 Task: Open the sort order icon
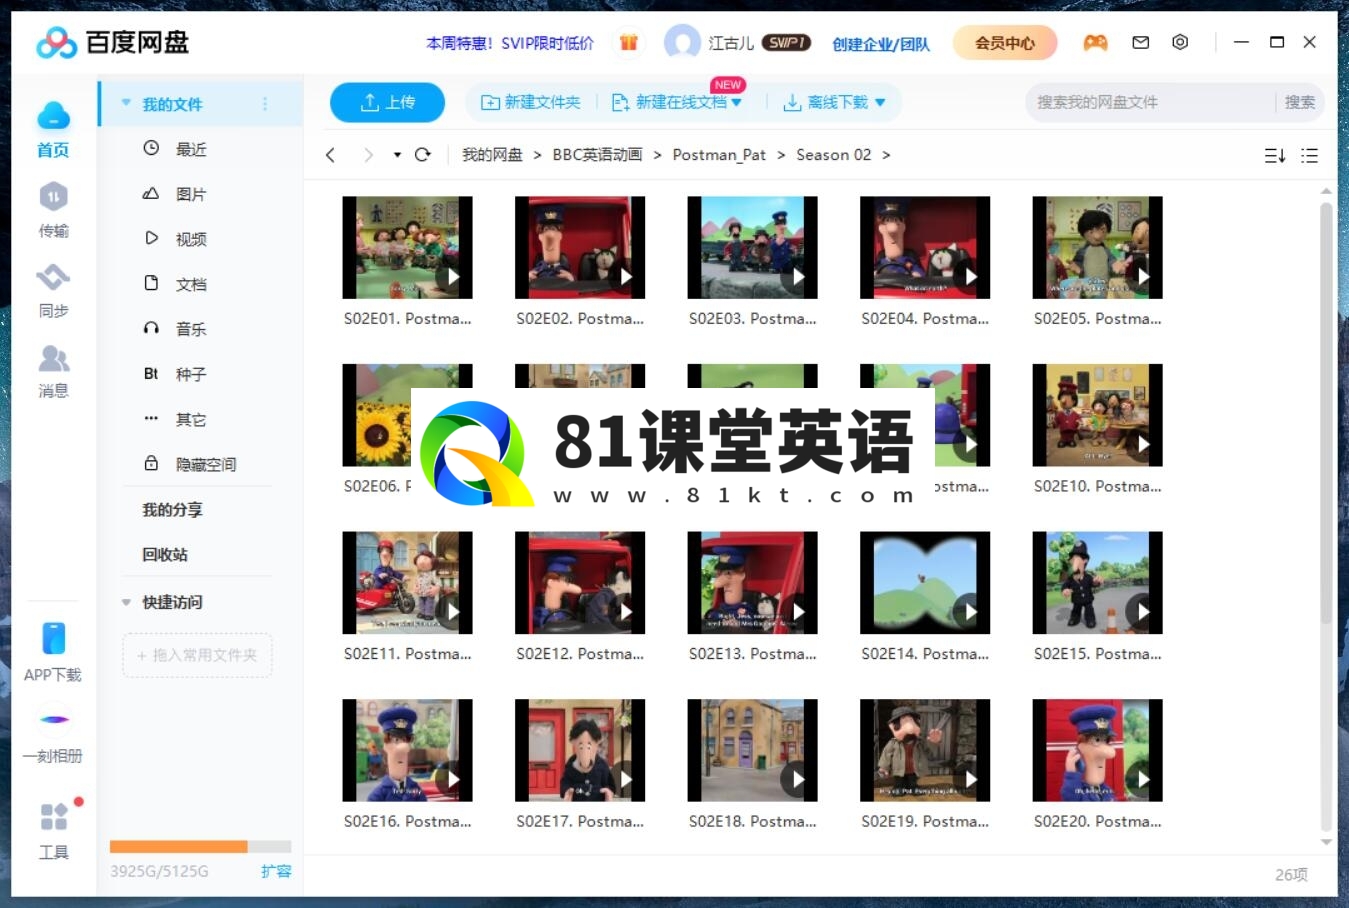click(1275, 155)
